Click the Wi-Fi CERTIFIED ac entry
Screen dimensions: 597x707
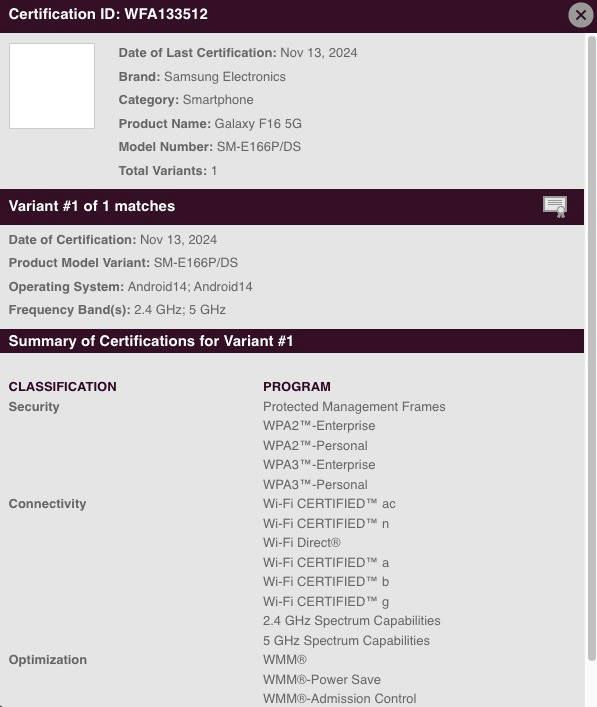[x=329, y=504]
